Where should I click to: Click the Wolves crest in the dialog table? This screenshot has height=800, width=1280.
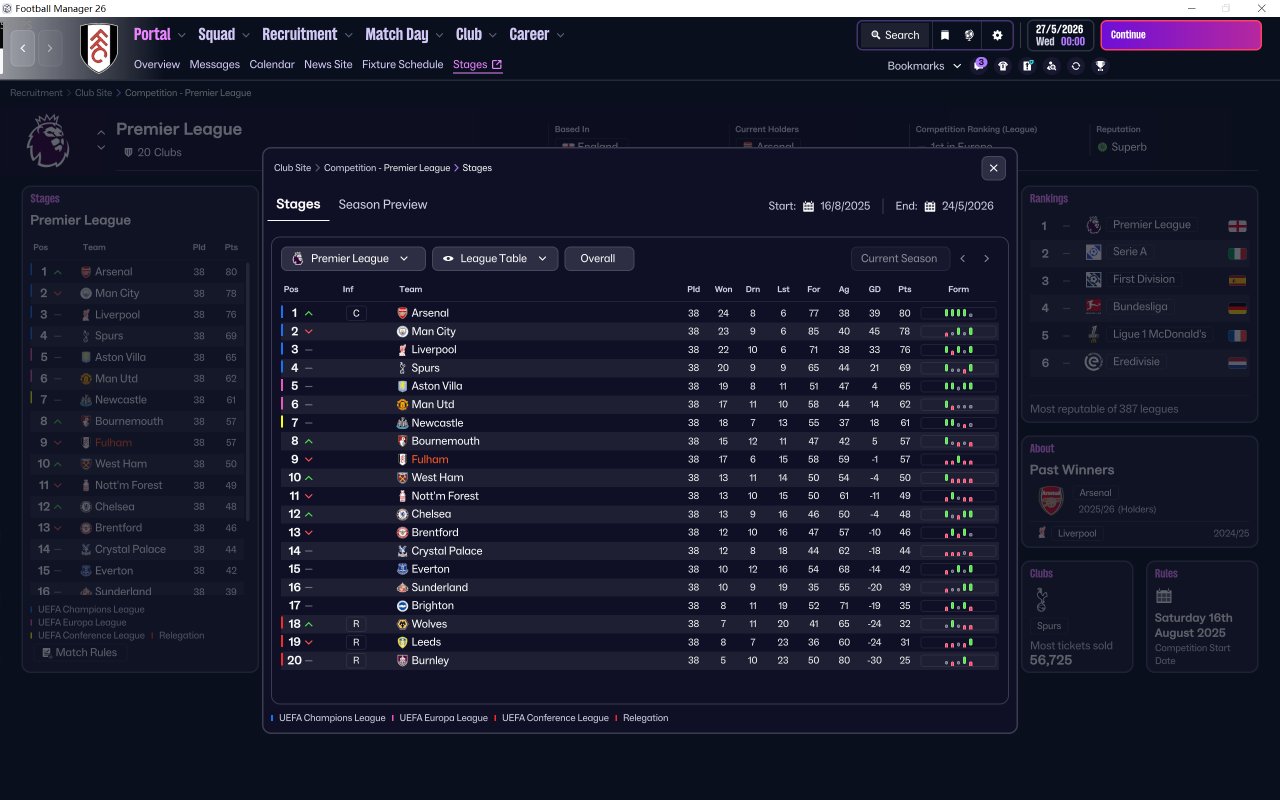[402, 624]
